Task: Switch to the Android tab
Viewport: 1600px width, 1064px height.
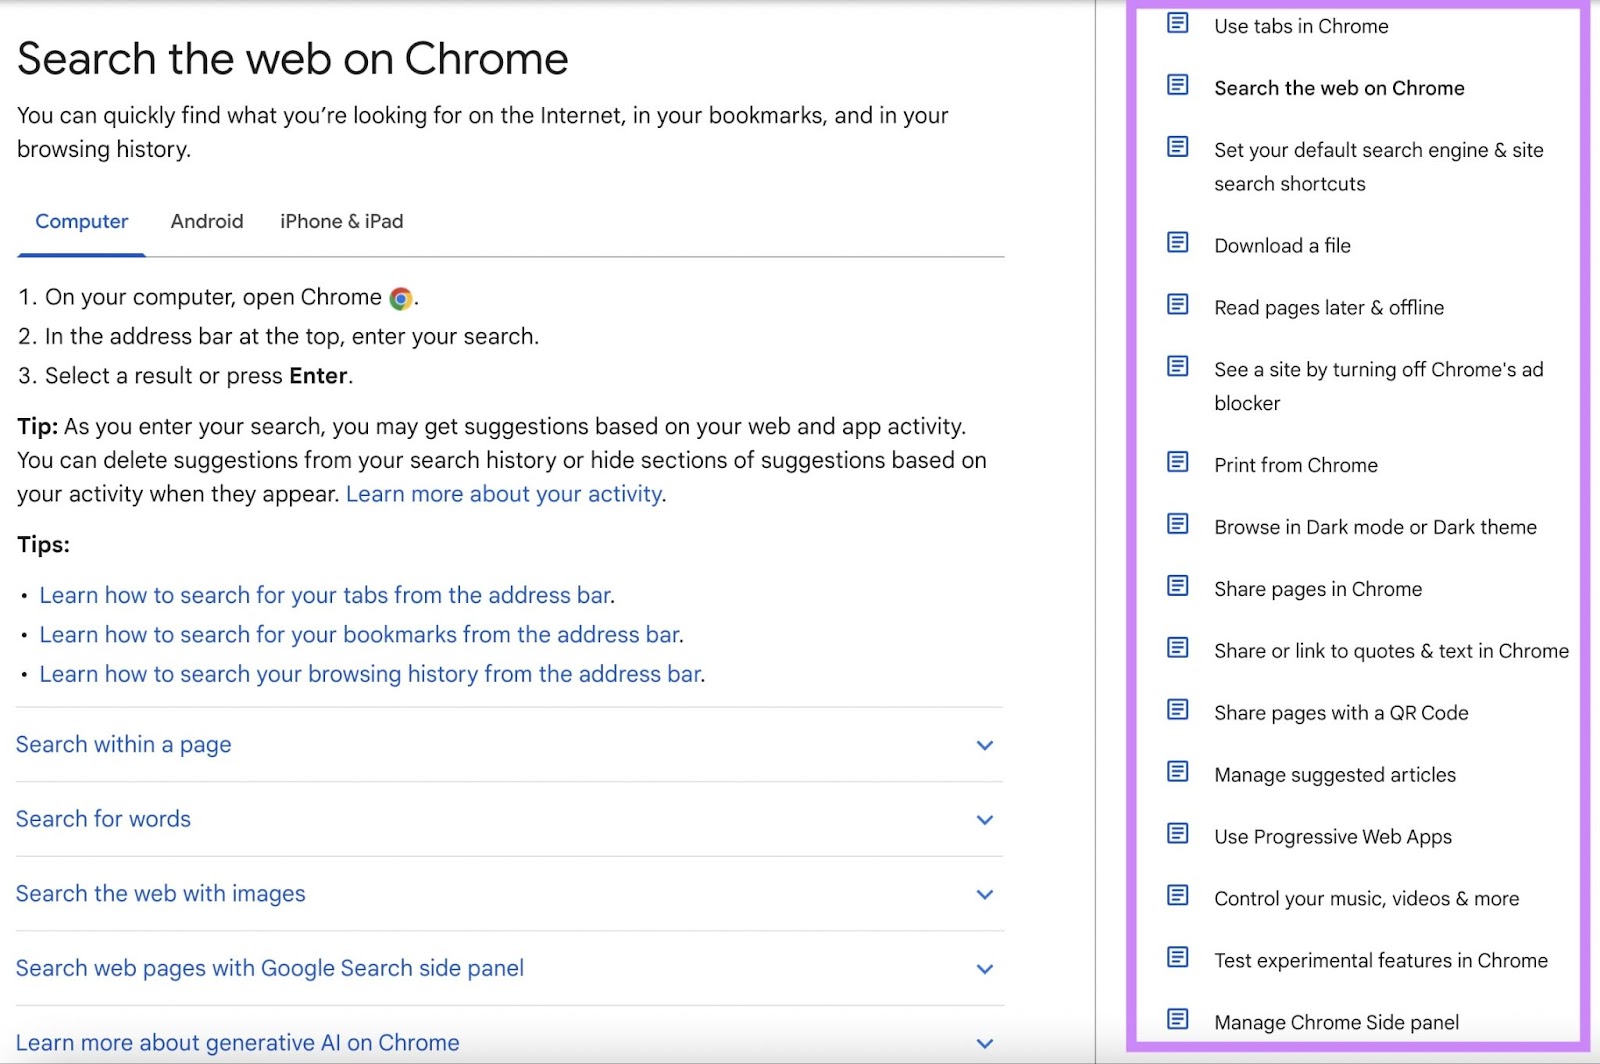Action: [207, 221]
